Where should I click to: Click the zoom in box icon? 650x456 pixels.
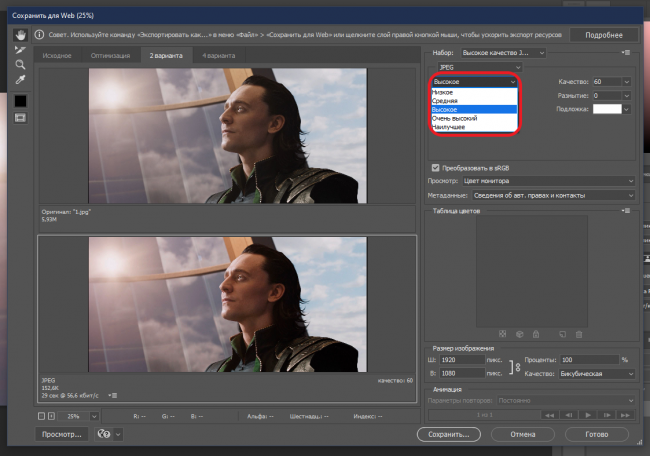(51, 416)
